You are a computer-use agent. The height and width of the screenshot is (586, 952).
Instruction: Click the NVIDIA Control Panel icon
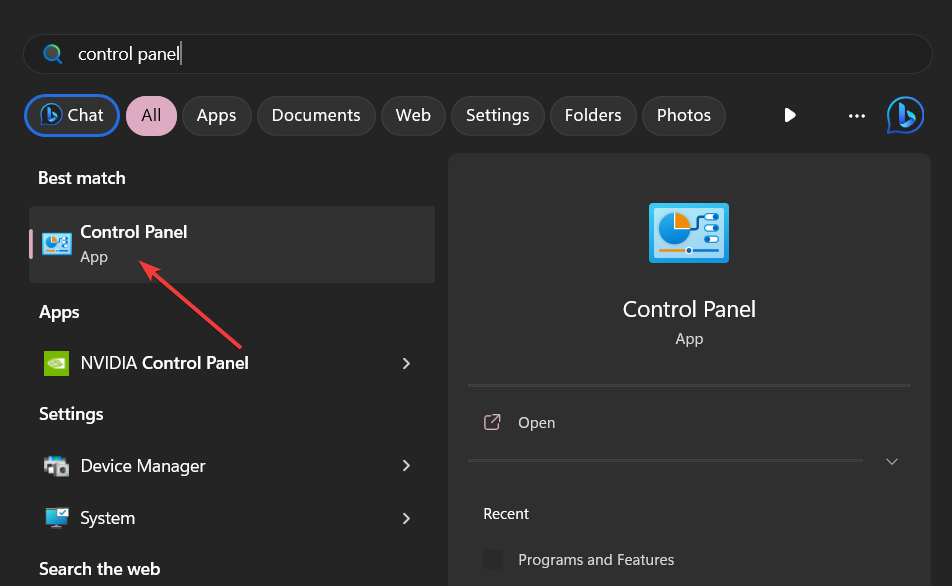[x=57, y=363]
